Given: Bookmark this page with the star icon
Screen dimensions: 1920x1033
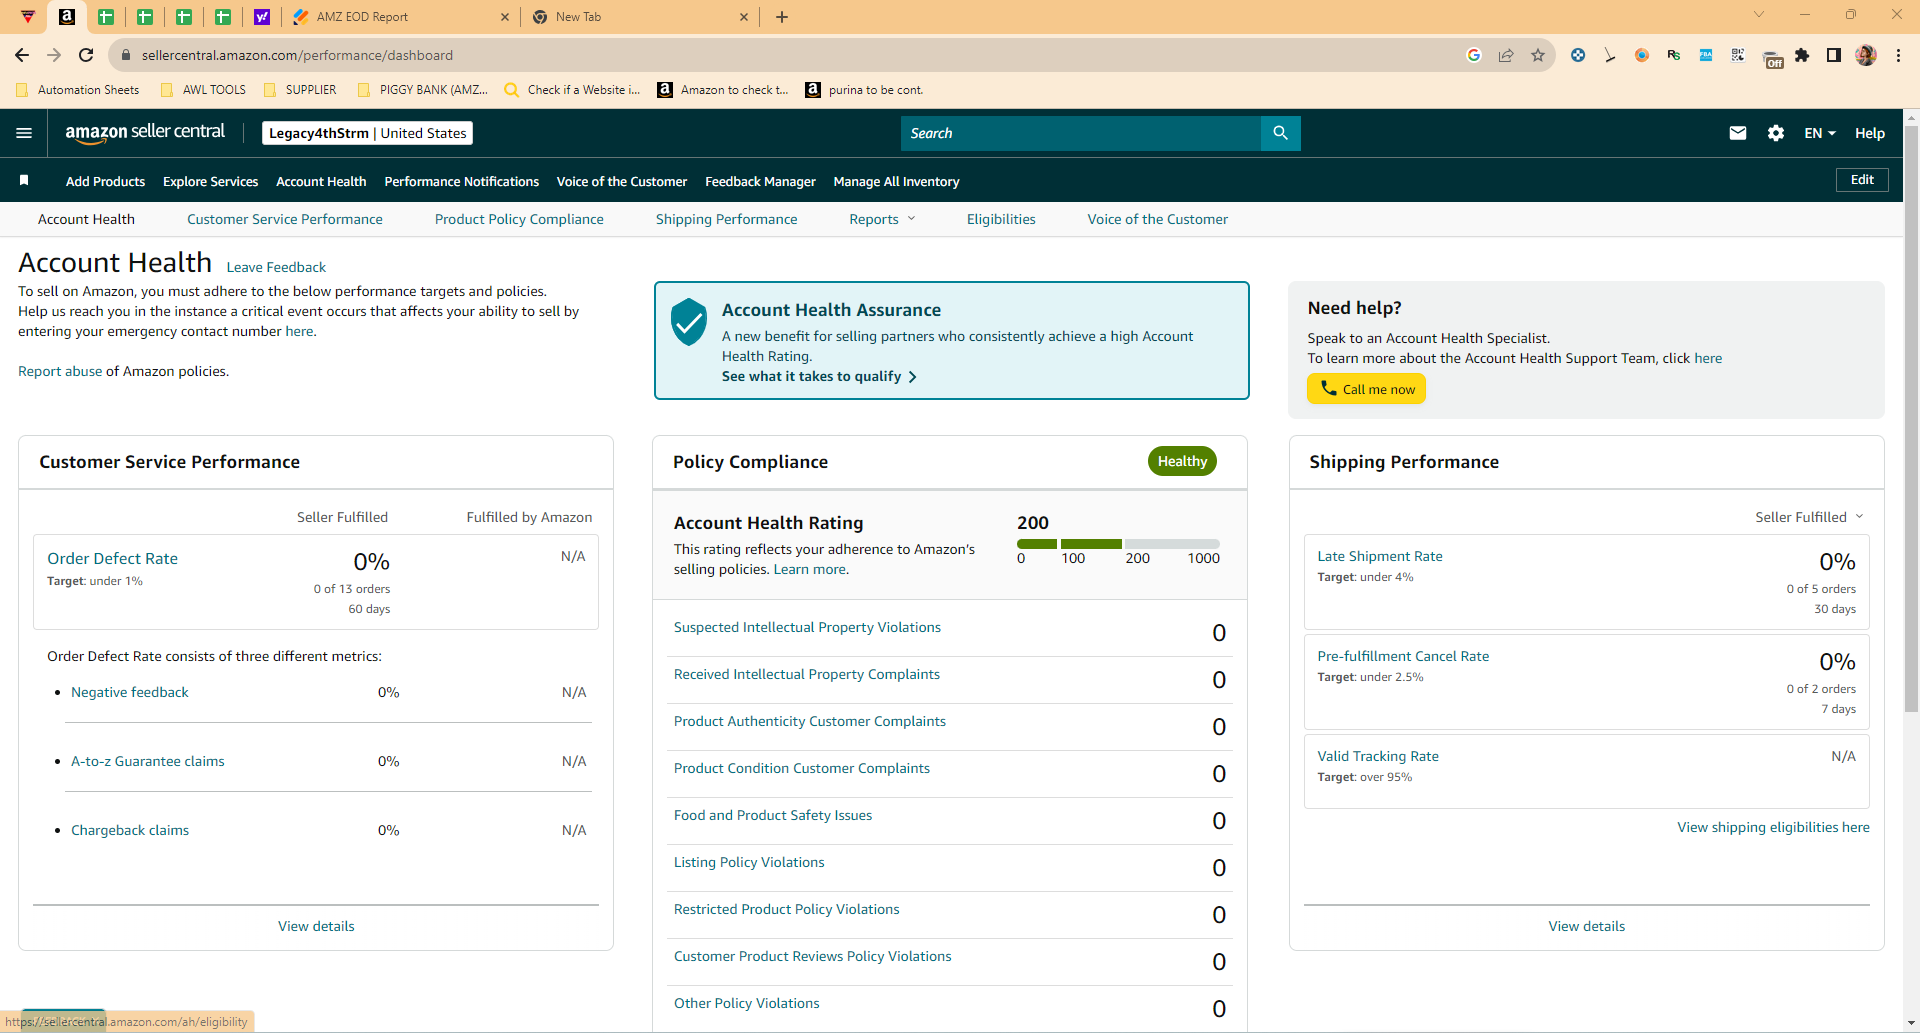Looking at the screenshot, I should tap(1538, 55).
